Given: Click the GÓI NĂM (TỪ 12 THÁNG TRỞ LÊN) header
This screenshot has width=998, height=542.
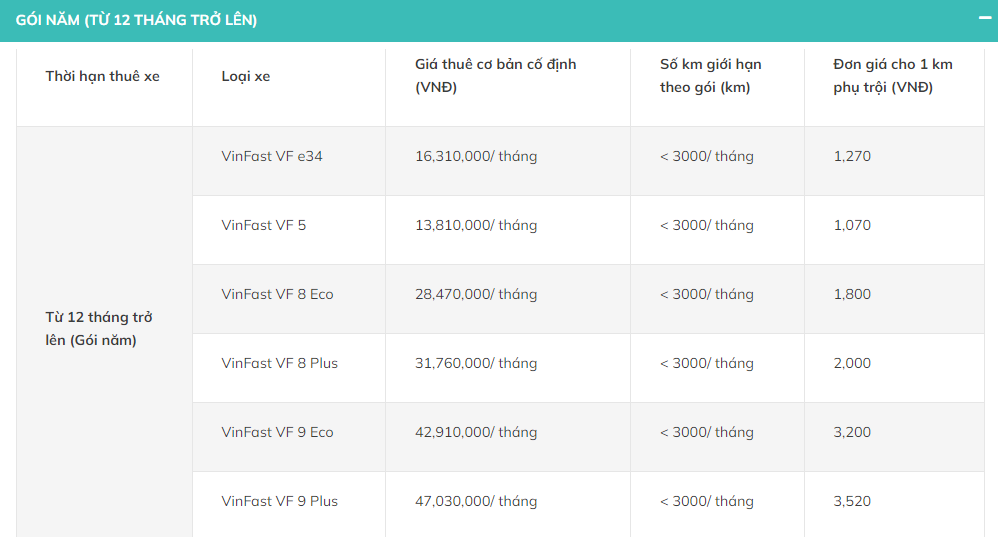Looking at the screenshot, I should (136, 20).
